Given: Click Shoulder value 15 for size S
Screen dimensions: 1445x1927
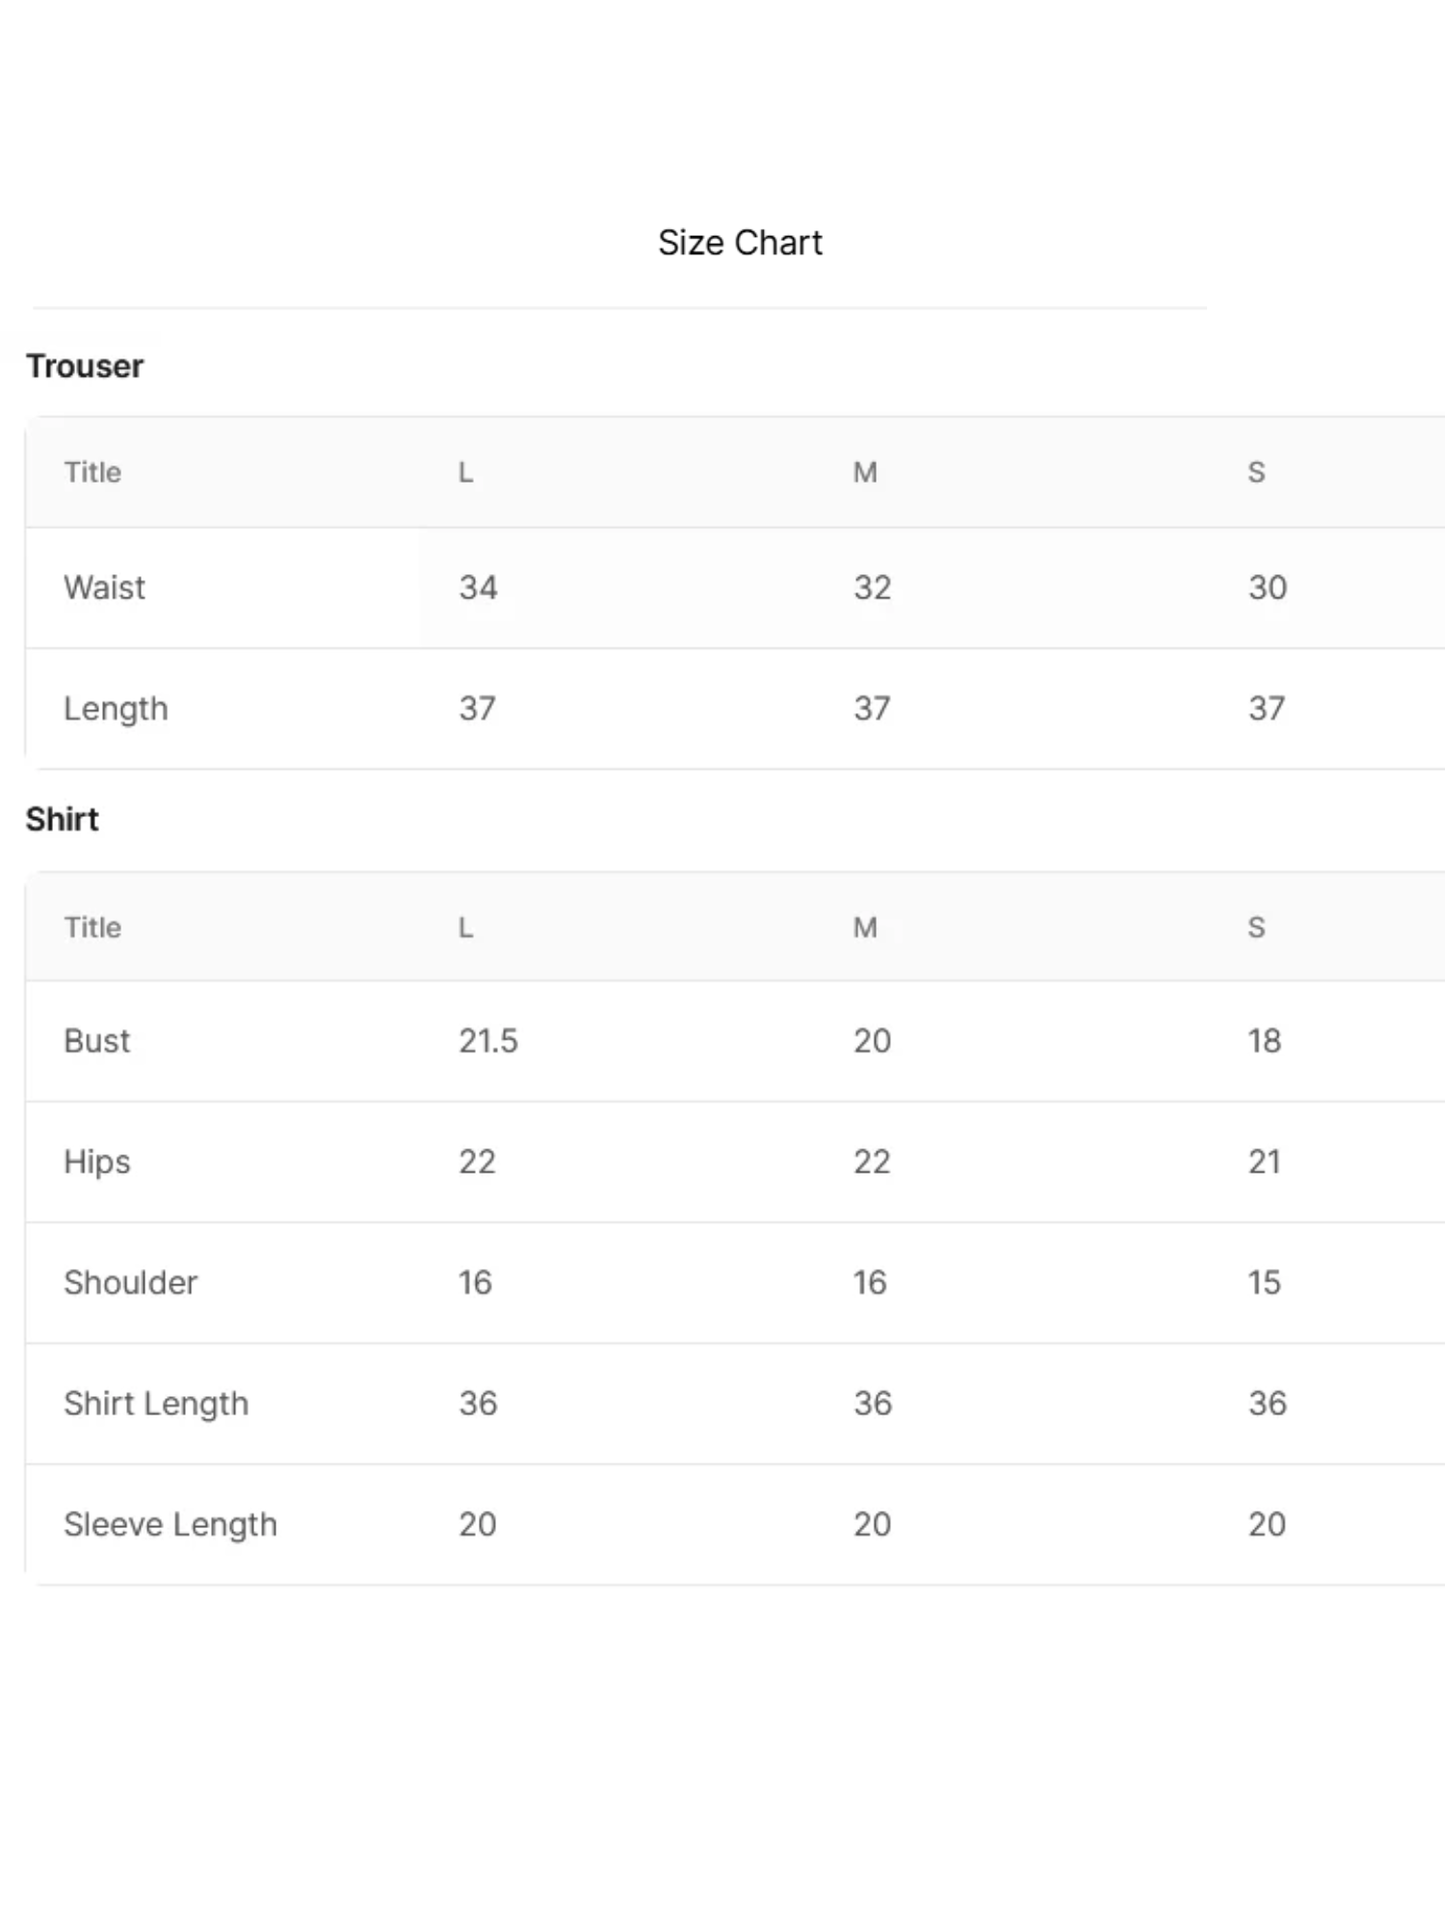Looking at the screenshot, I should (x=1264, y=1282).
